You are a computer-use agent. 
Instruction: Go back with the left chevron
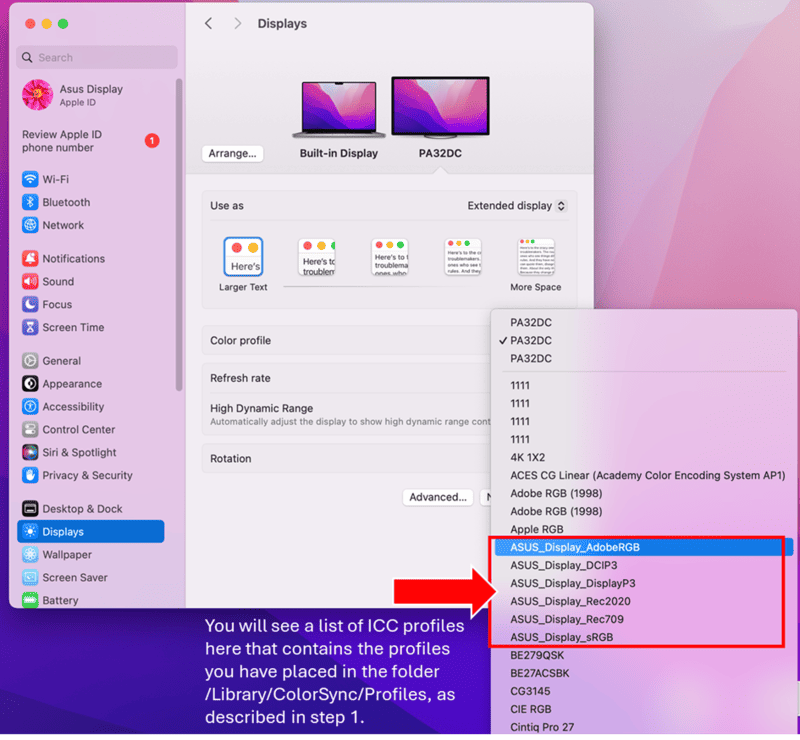point(209,23)
